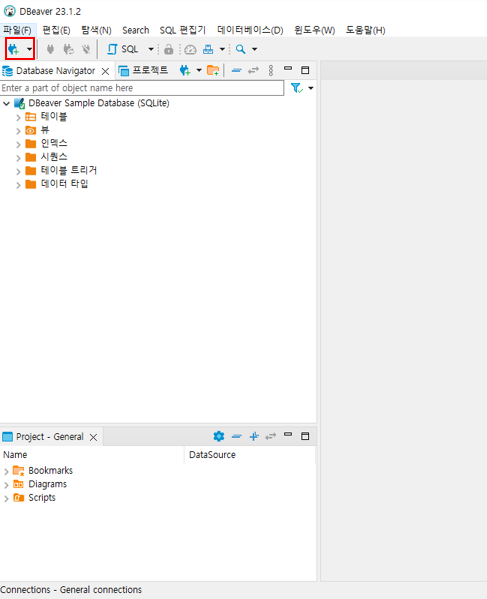Select the 테이블 tree item

click(54, 117)
